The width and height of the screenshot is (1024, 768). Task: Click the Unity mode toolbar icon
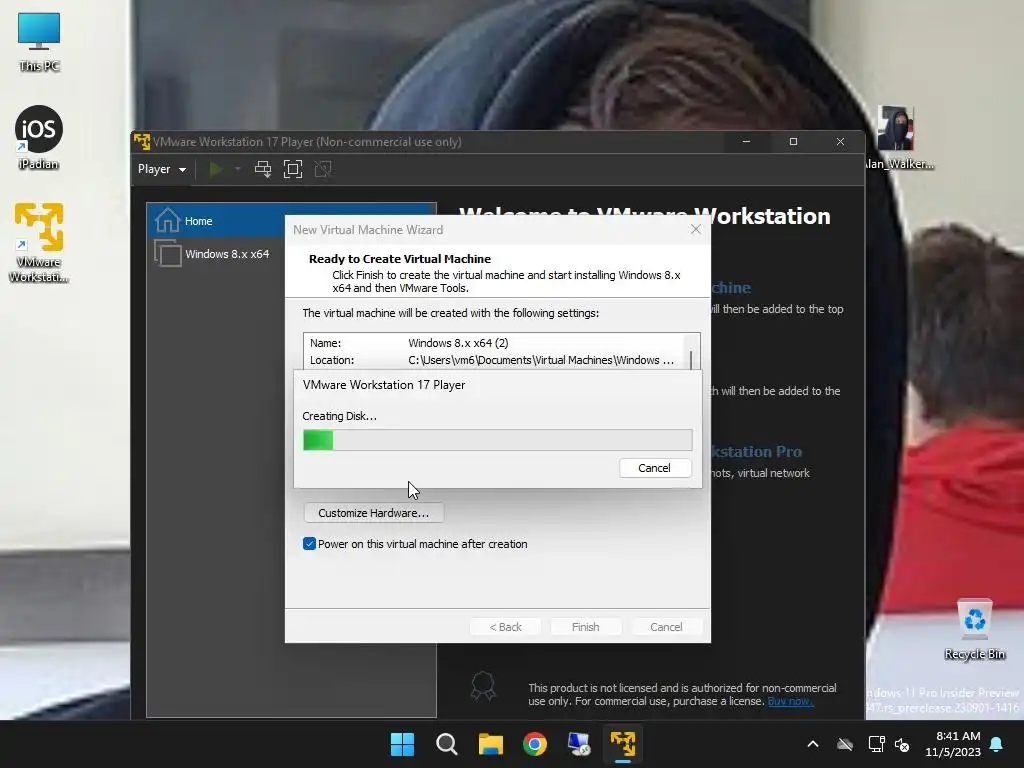point(323,169)
